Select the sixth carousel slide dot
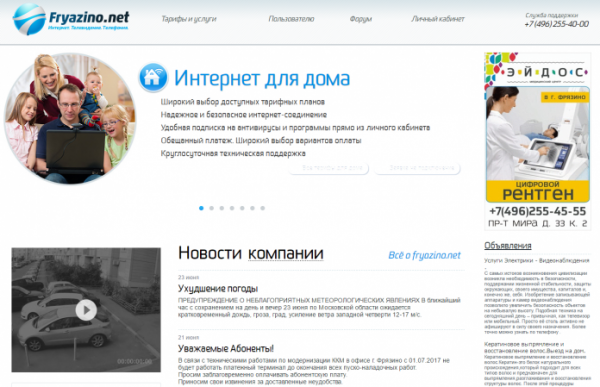The width and height of the screenshot is (600, 387). point(252,208)
